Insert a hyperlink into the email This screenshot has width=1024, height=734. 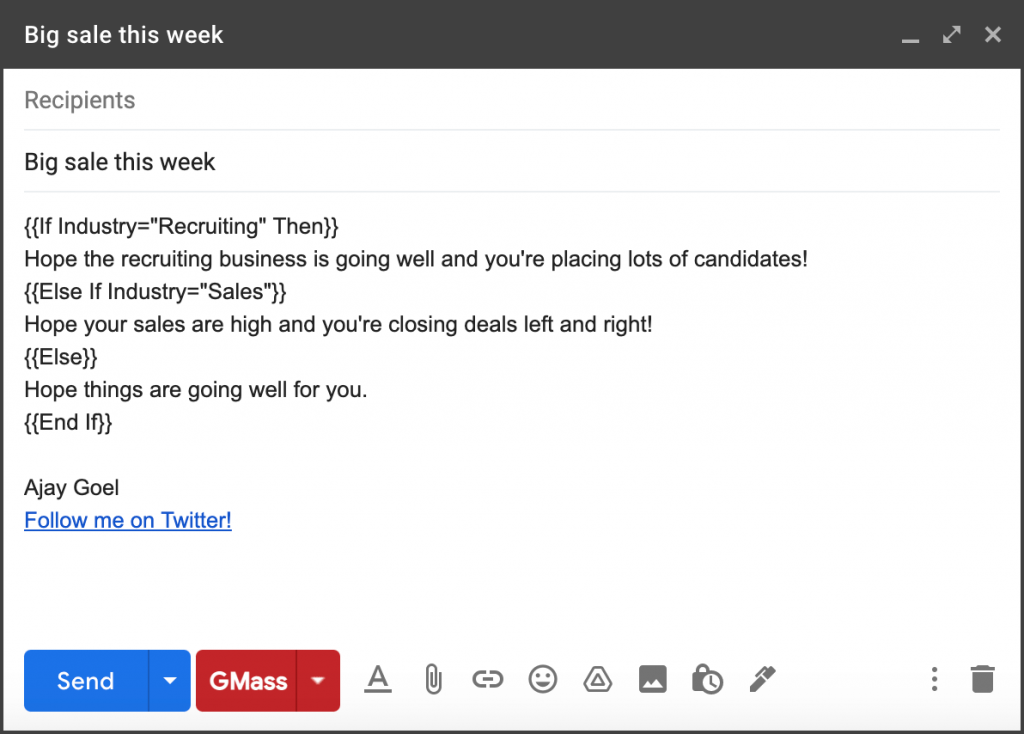coord(487,679)
